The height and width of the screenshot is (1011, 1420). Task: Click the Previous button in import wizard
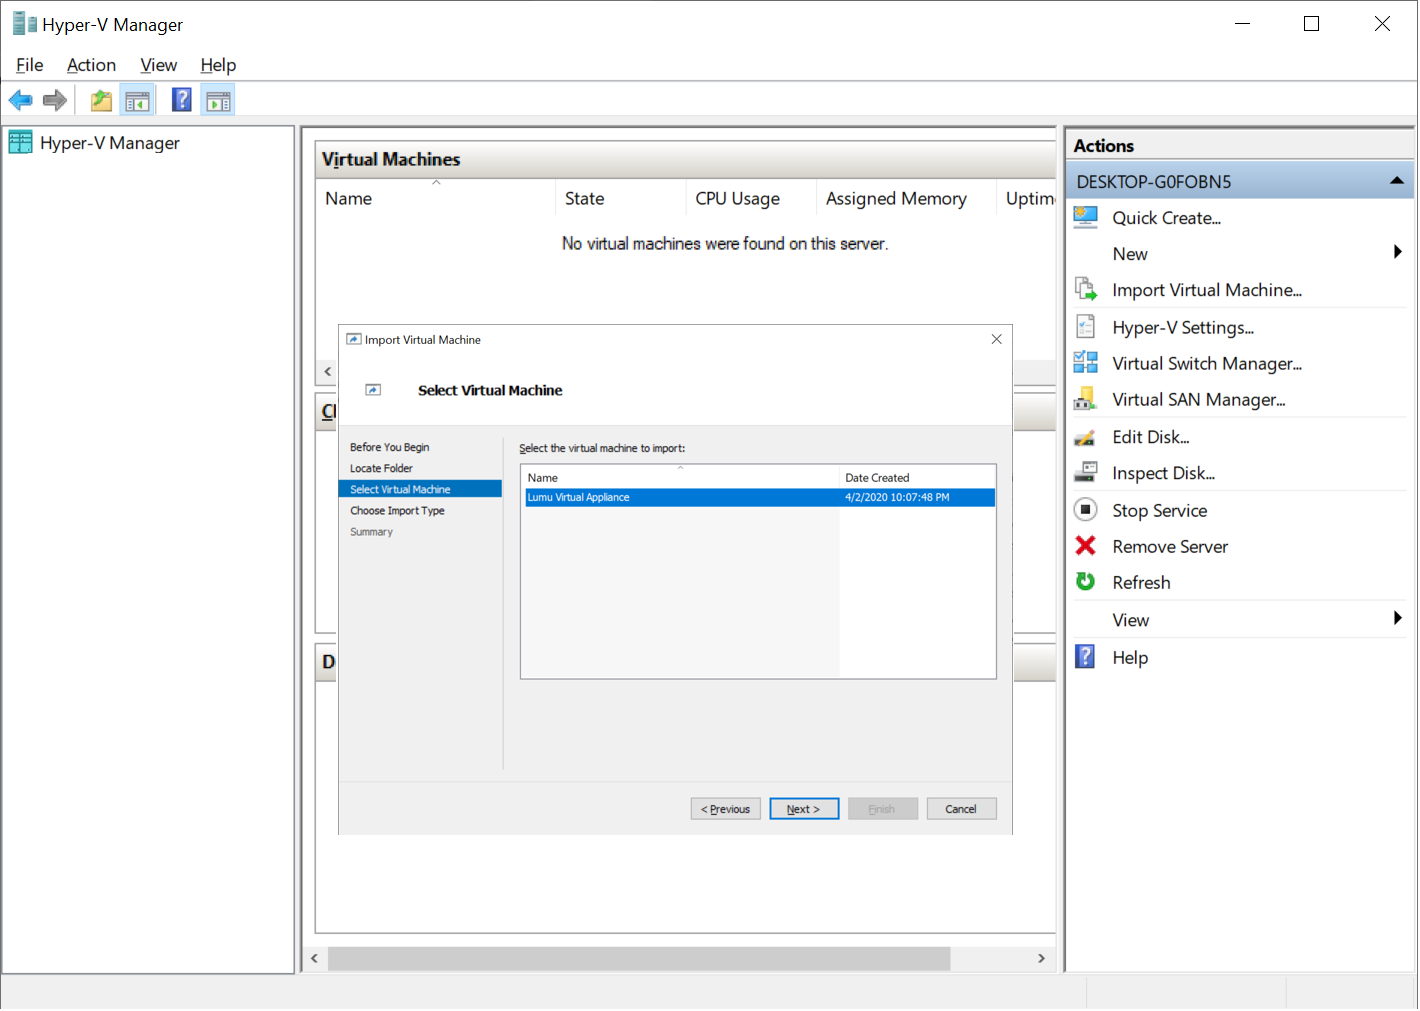click(726, 809)
